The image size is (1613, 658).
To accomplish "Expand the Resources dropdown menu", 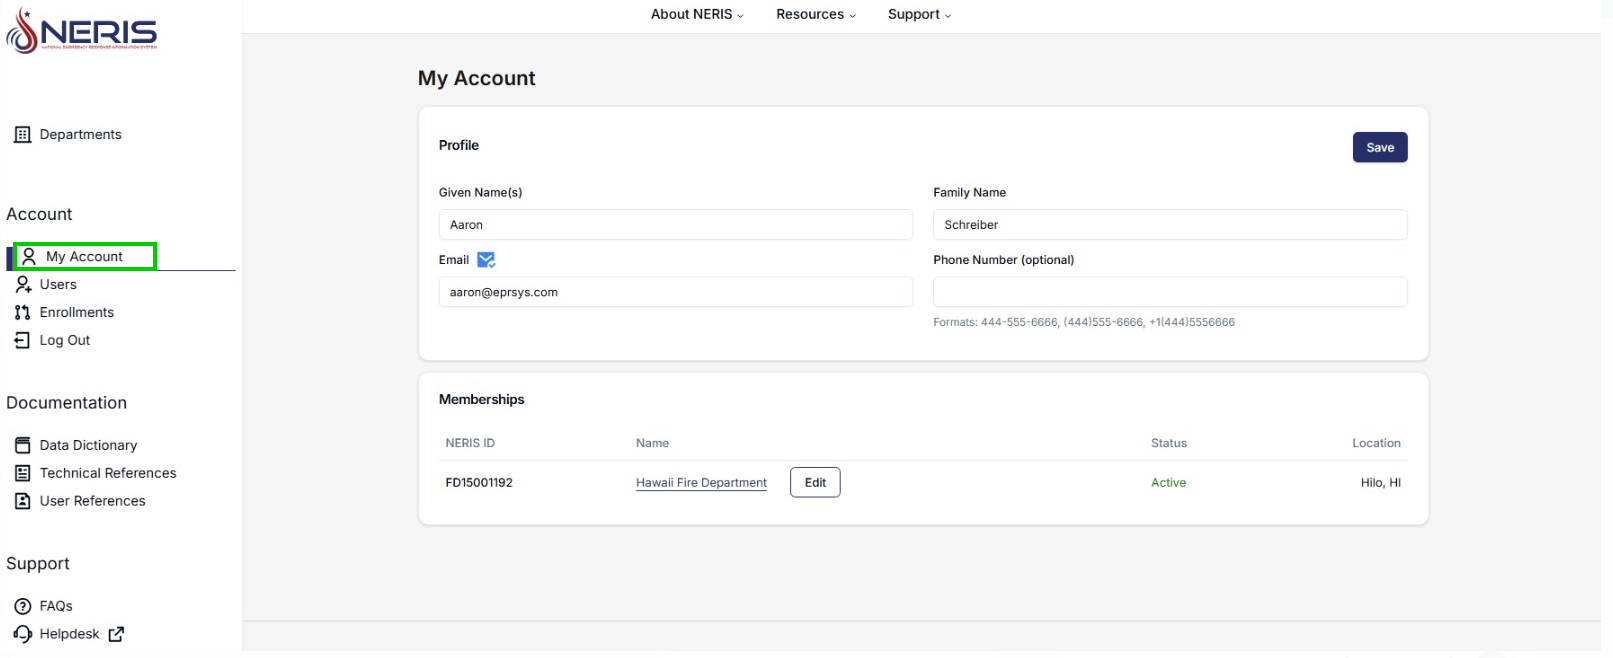I will [x=815, y=15].
